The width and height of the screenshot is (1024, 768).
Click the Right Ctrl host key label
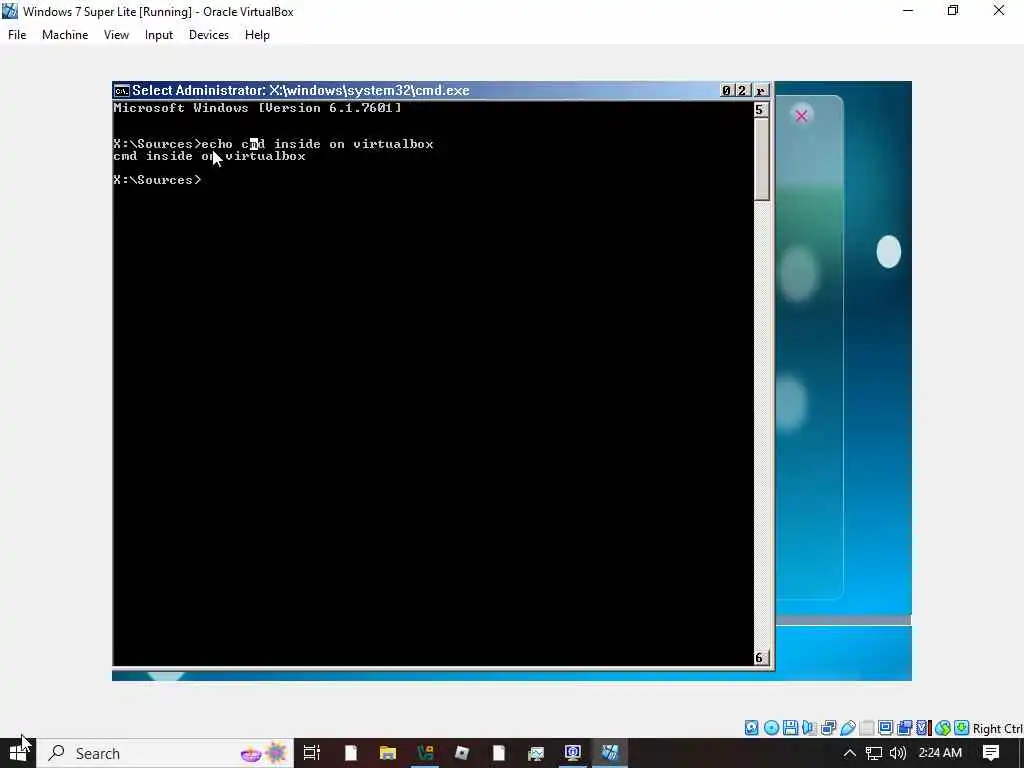997,728
